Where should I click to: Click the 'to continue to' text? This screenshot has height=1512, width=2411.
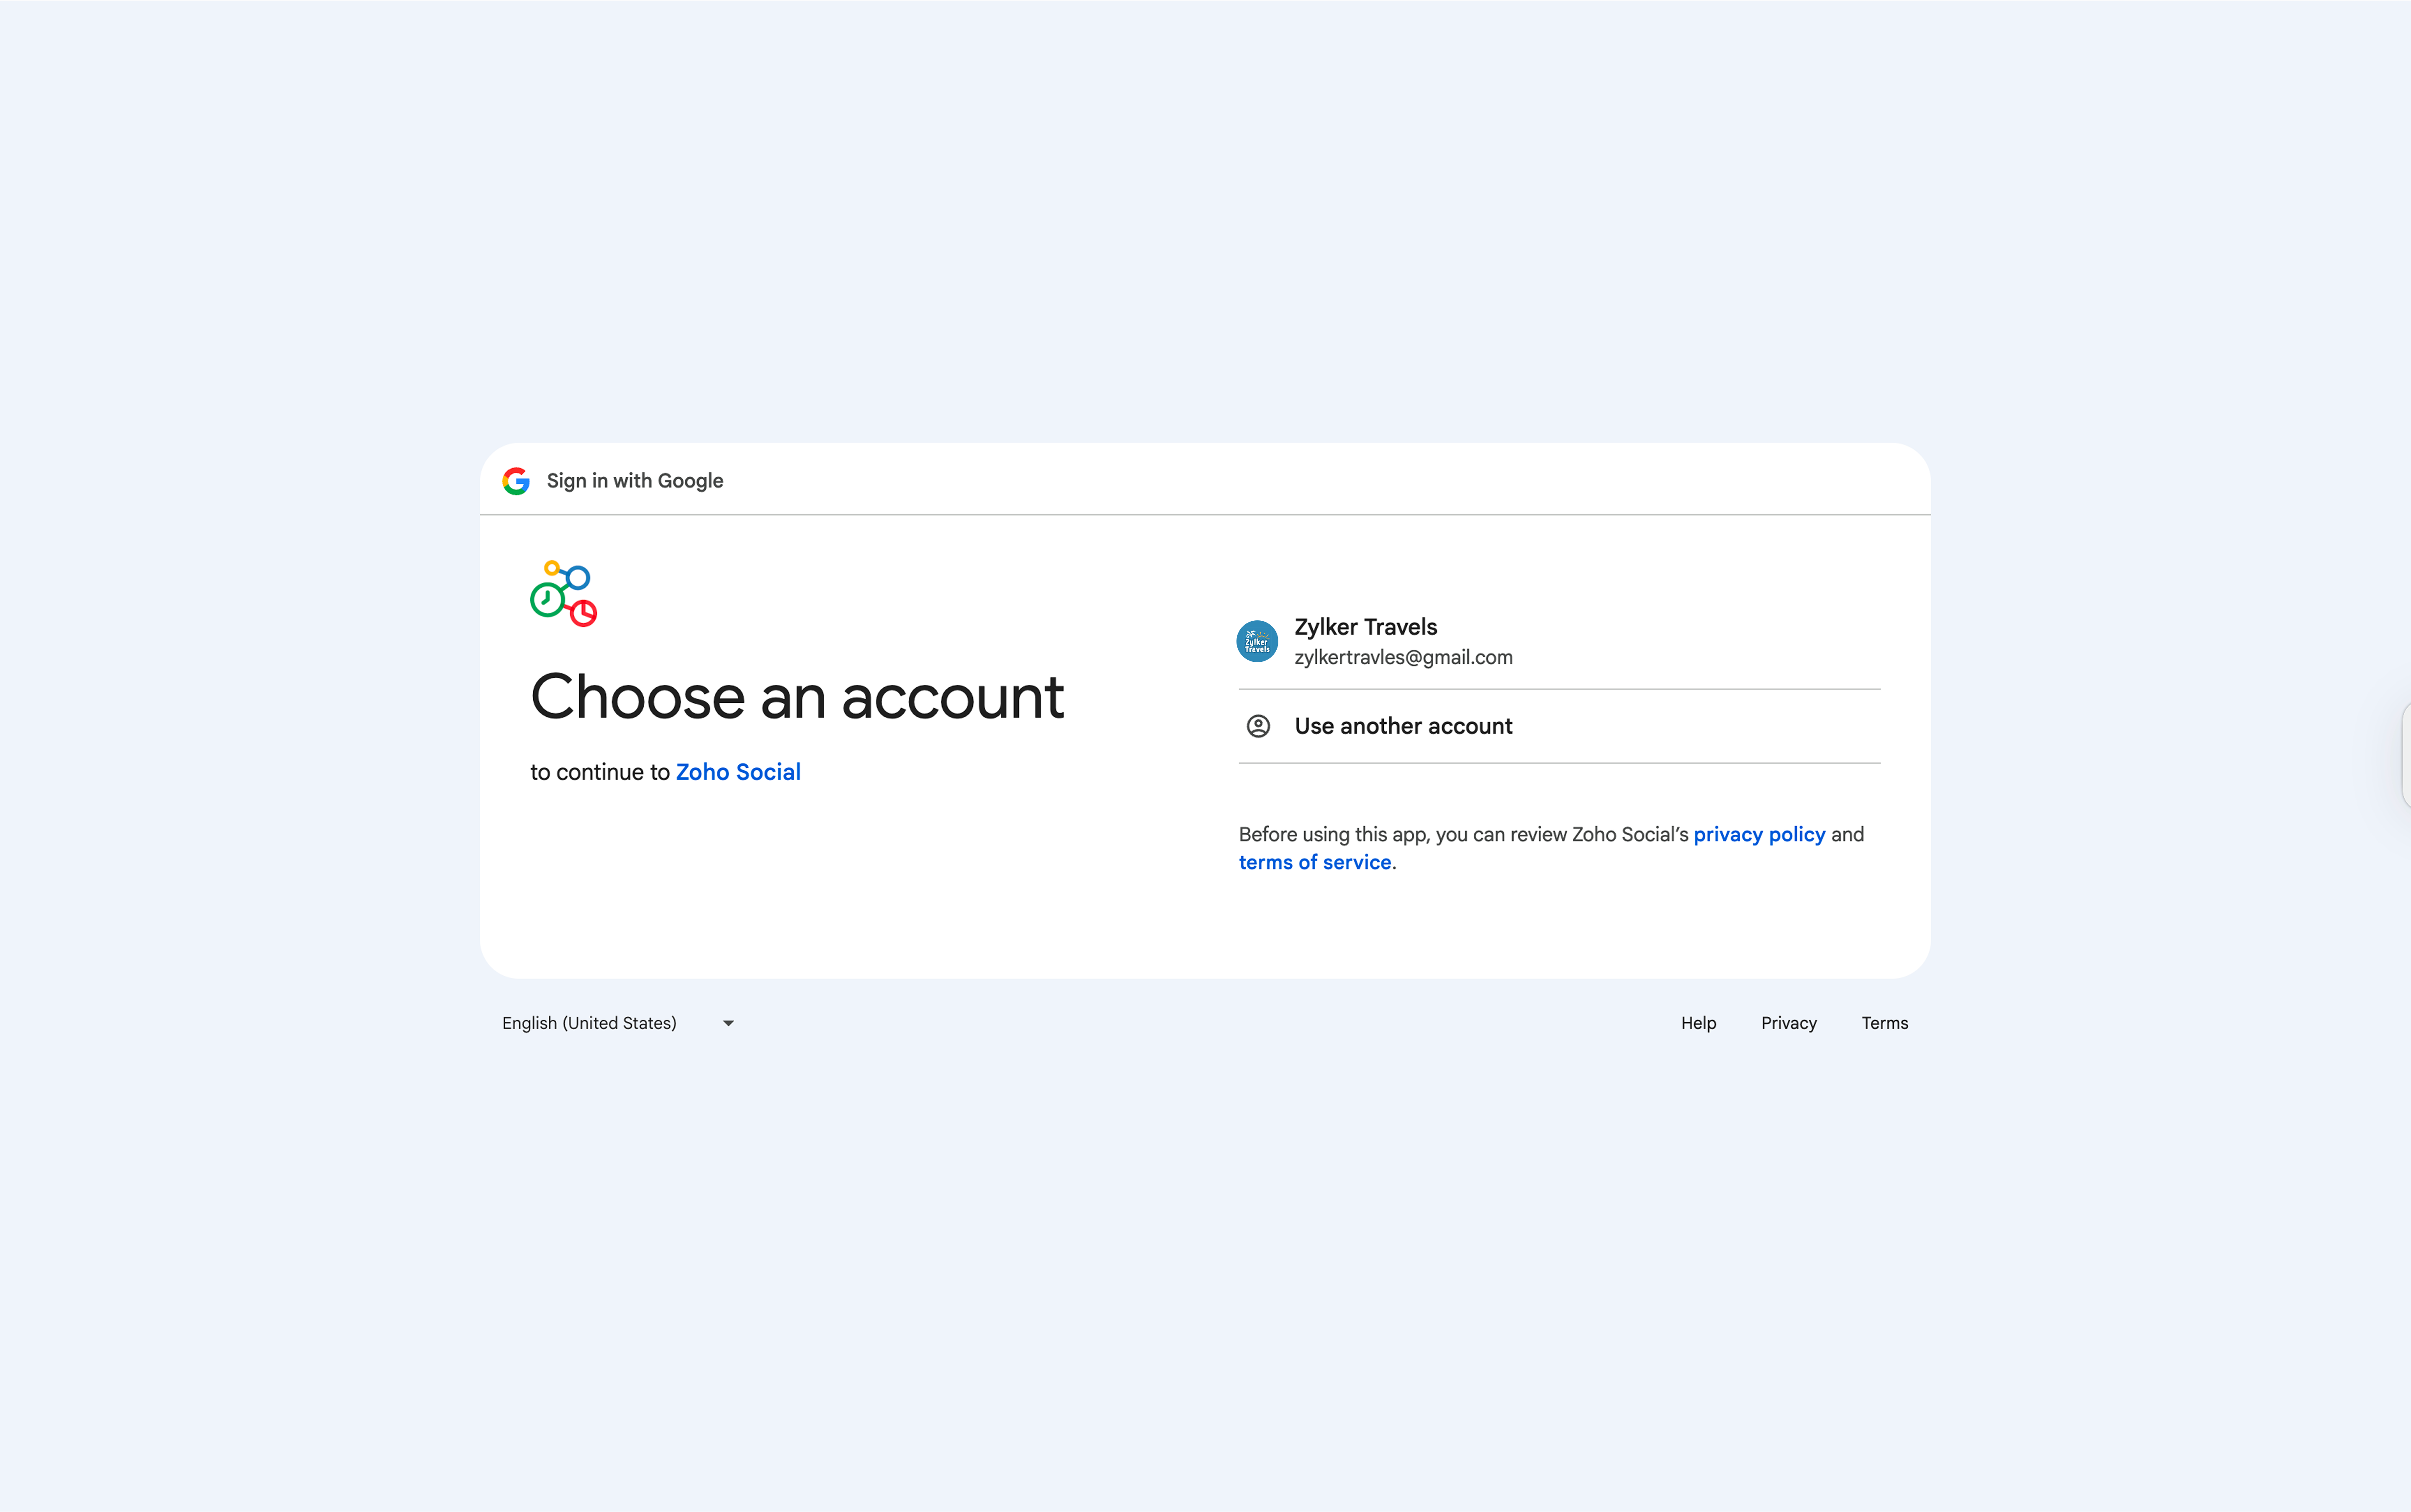[600, 772]
